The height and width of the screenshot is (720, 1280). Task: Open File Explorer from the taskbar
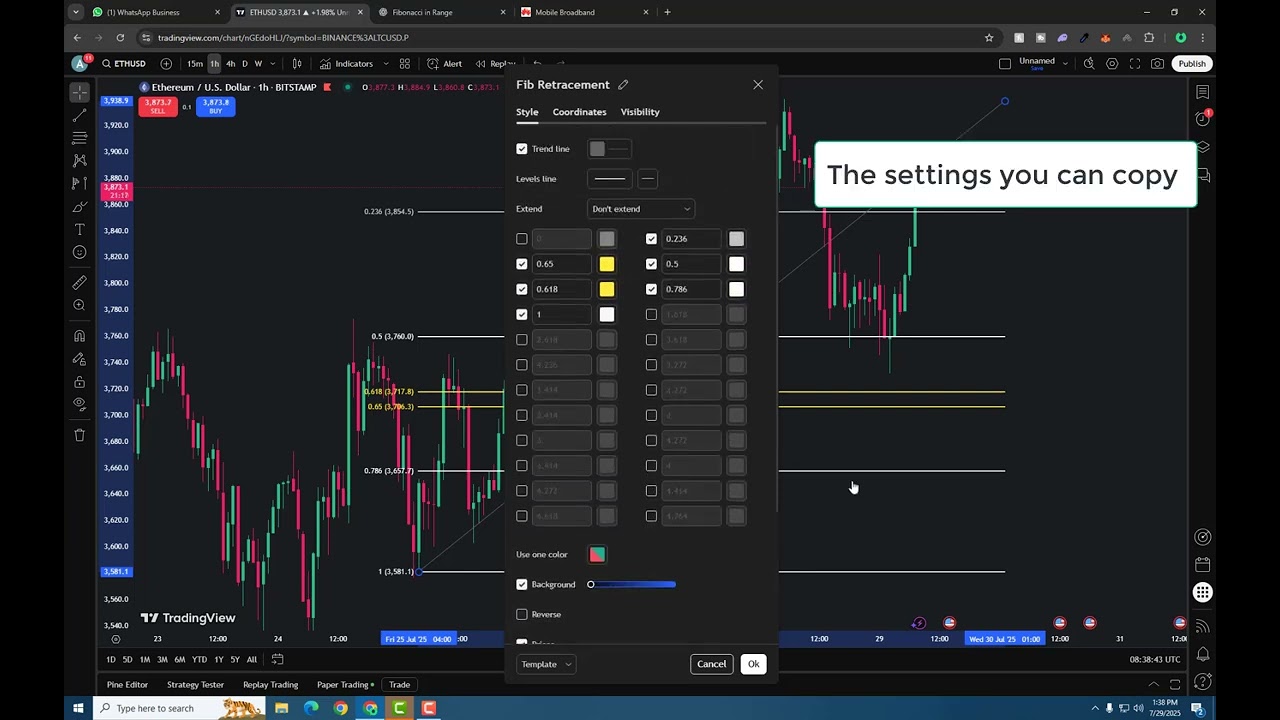[x=282, y=708]
